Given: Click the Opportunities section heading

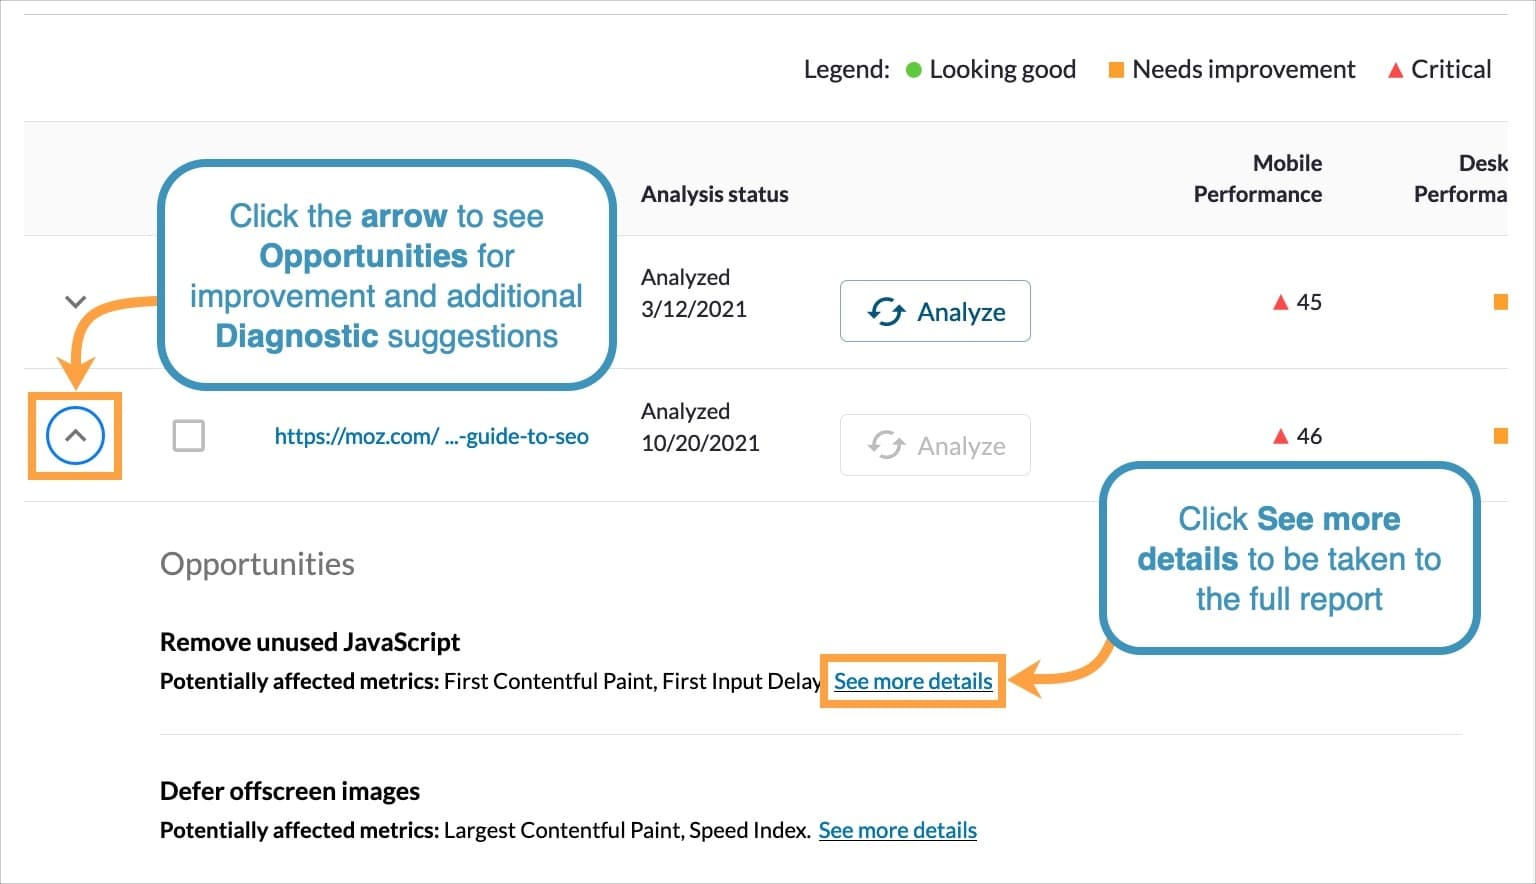Looking at the screenshot, I should coord(256,564).
